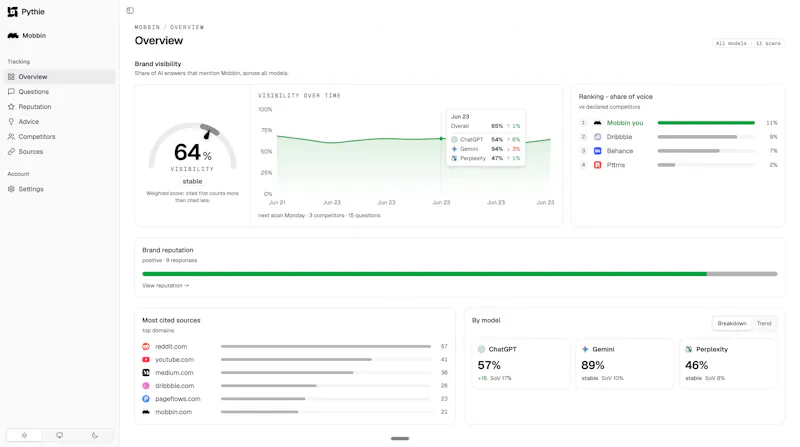
Task: Click the bottom drag handle bar
Action: [400, 438]
